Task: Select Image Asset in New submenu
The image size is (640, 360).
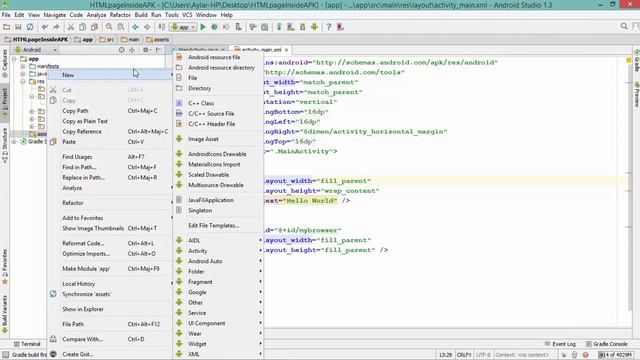Action: (219, 139)
